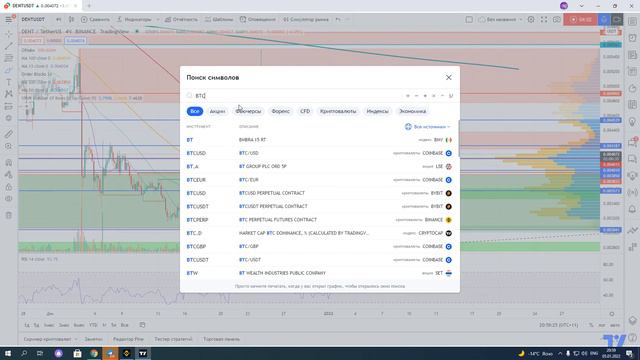Toggle lock all drawings icon
Viewport: 640px width, 360px height.
9,187
